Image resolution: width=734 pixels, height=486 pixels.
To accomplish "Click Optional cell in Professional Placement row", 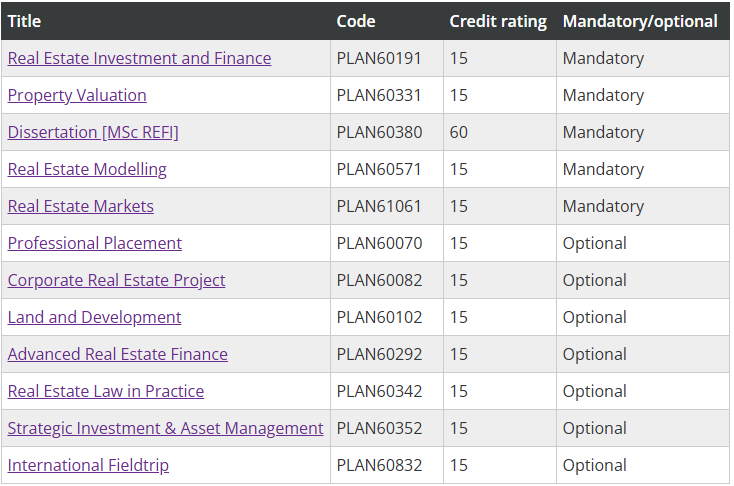I will (595, 243).
